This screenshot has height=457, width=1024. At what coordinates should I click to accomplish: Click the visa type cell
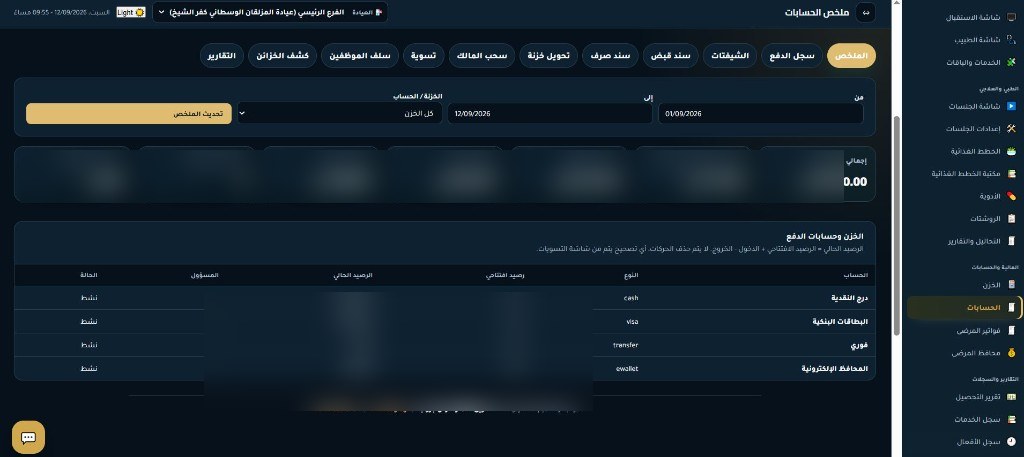[632, 322]
